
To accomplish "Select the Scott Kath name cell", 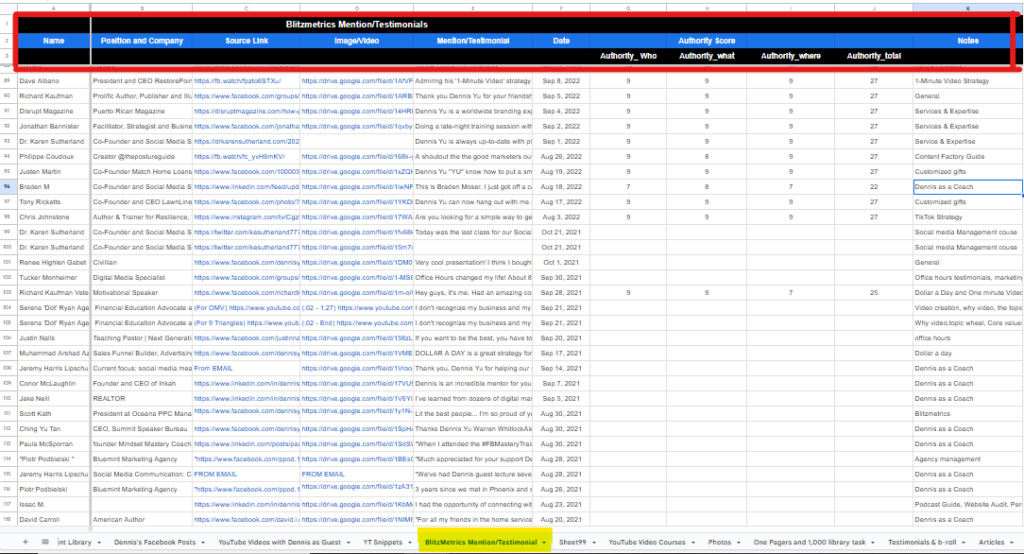I will pyautogui.click(x=54, y=414).
